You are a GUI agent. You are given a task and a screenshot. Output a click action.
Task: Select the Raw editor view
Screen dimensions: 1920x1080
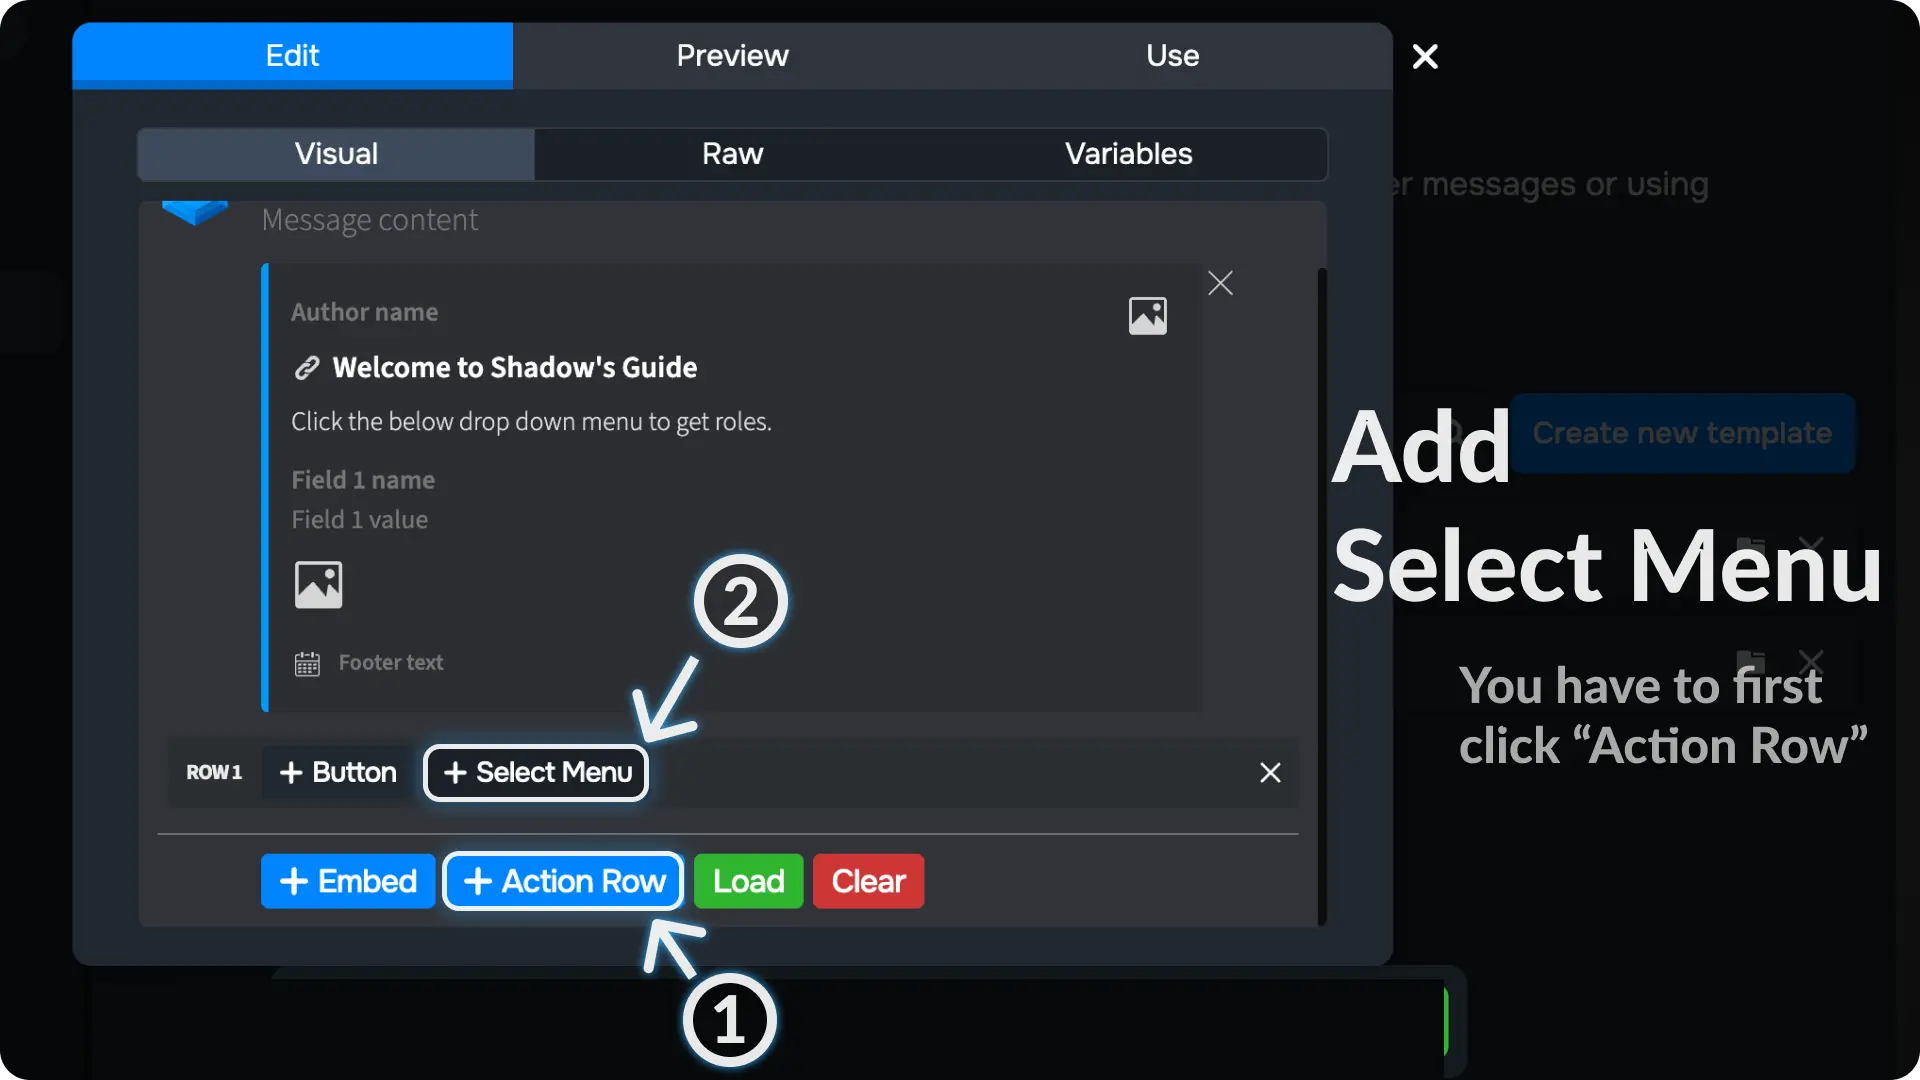(732, 154)
